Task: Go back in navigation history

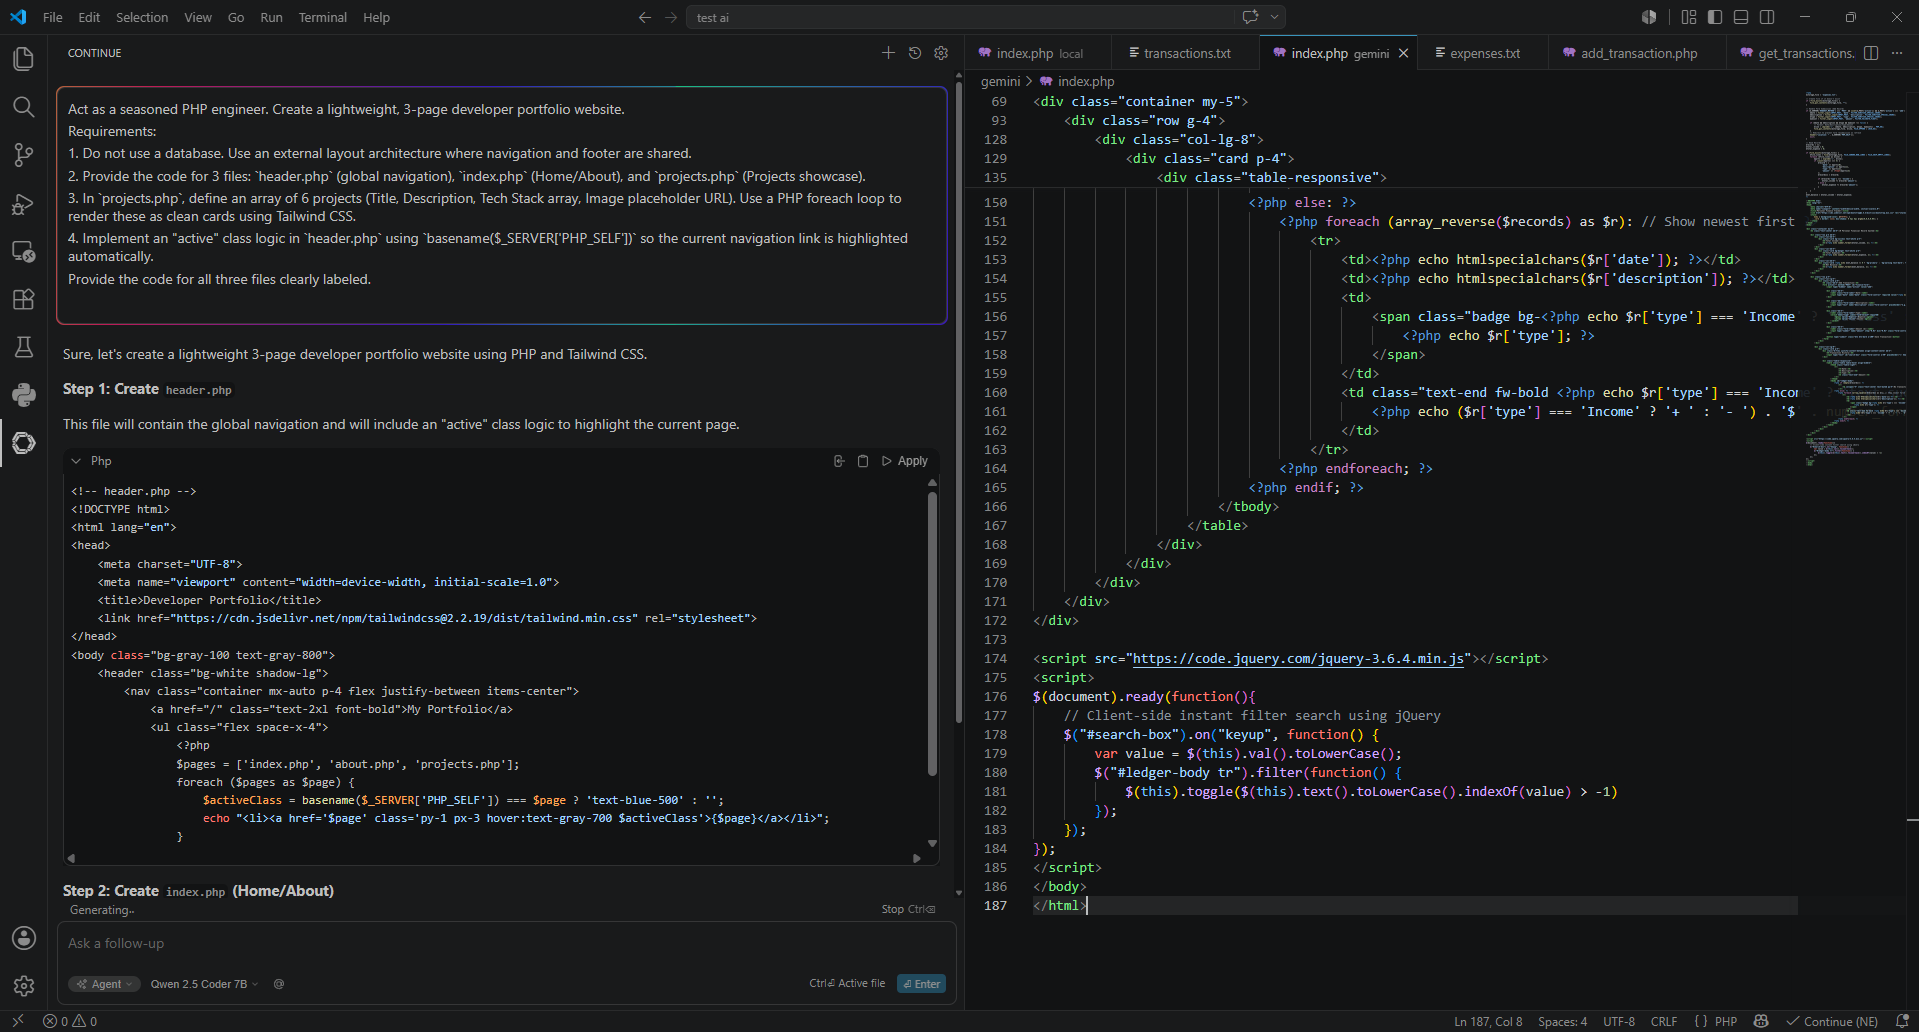Action: pos(644,17)
